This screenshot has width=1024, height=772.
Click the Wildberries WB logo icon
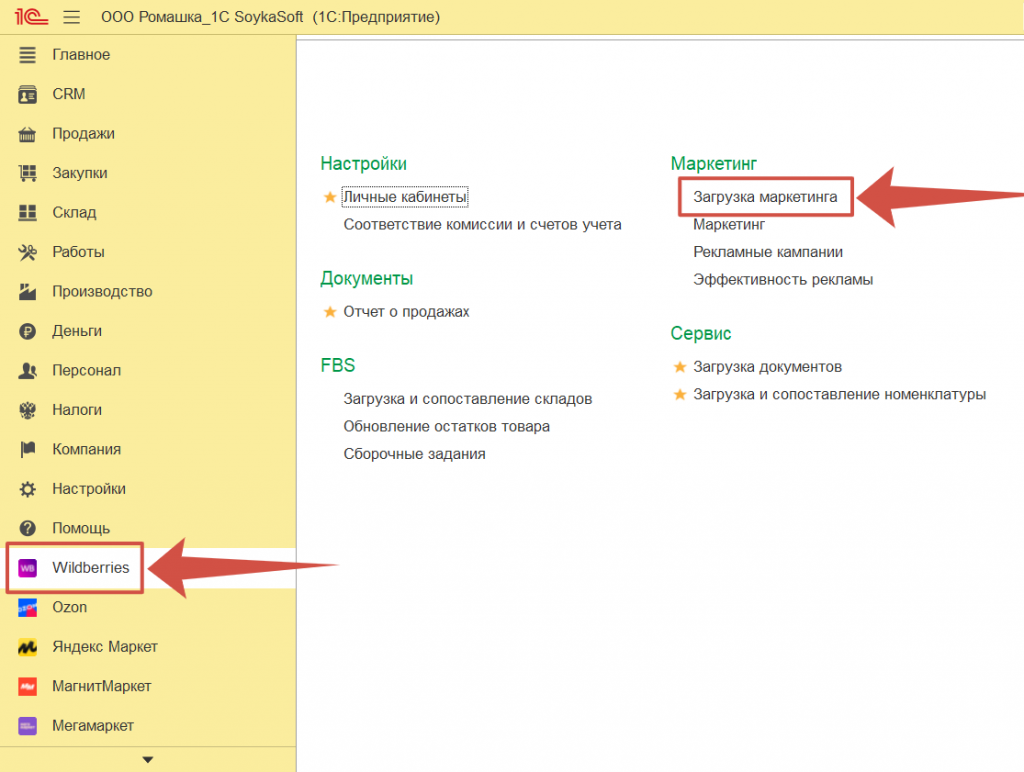click(x=29, y=568)
